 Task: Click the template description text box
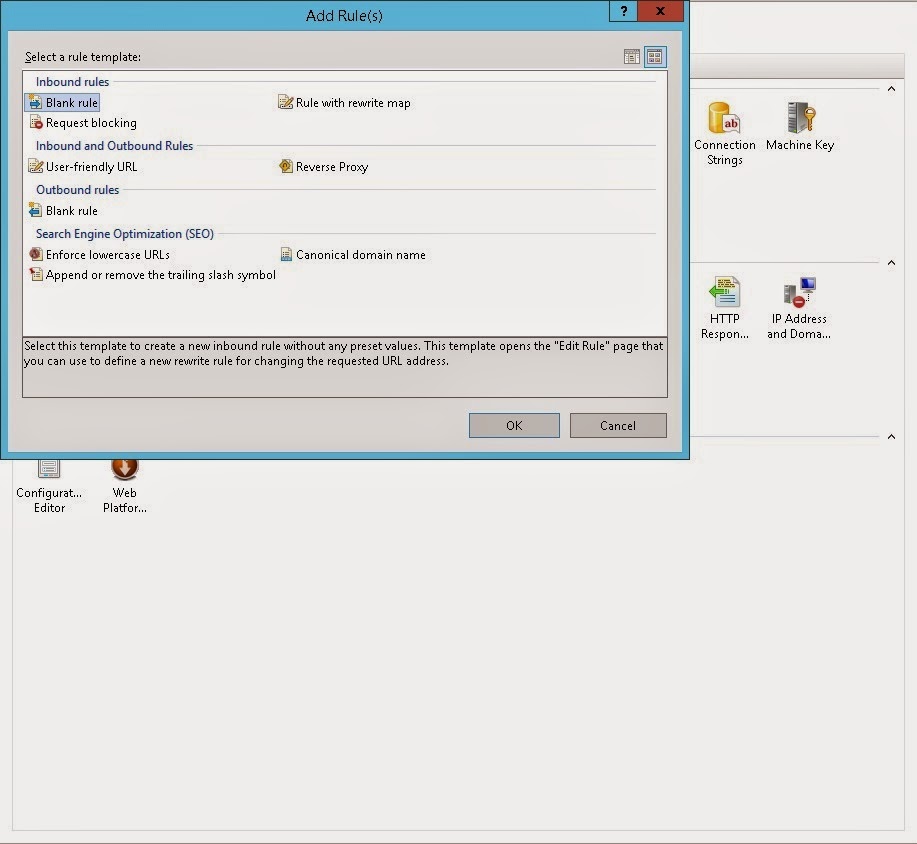(x=344, y=367)
